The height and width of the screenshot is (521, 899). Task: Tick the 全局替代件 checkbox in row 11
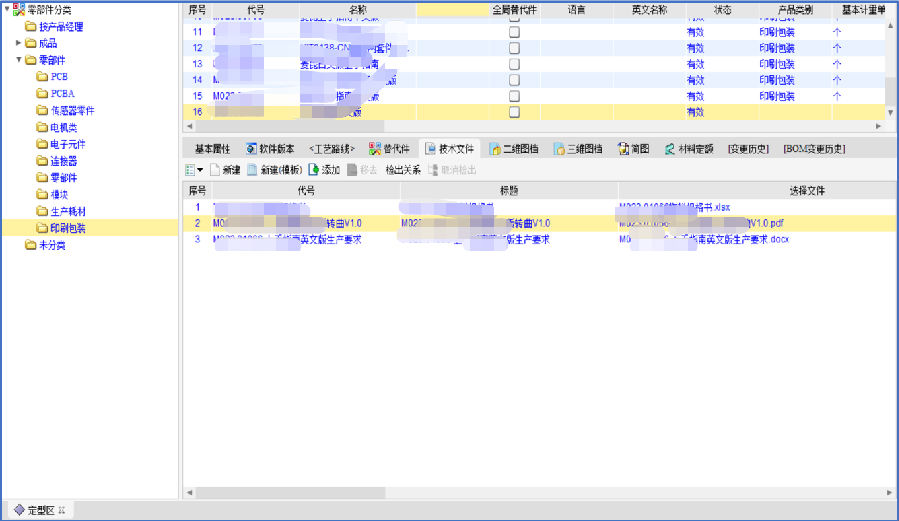514,32
